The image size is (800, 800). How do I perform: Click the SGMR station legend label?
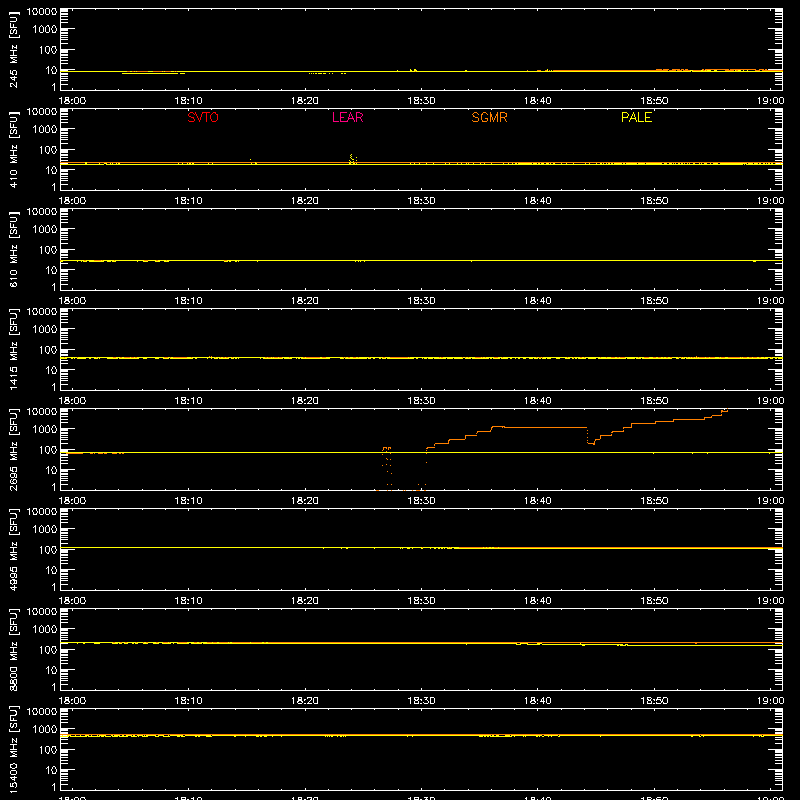pyautogui.click(x=489, y=117)
